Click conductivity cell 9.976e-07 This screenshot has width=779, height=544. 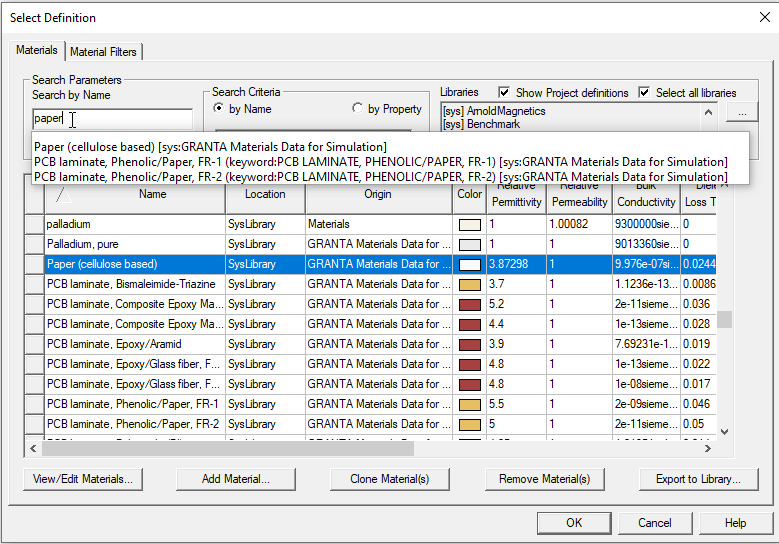646,264
